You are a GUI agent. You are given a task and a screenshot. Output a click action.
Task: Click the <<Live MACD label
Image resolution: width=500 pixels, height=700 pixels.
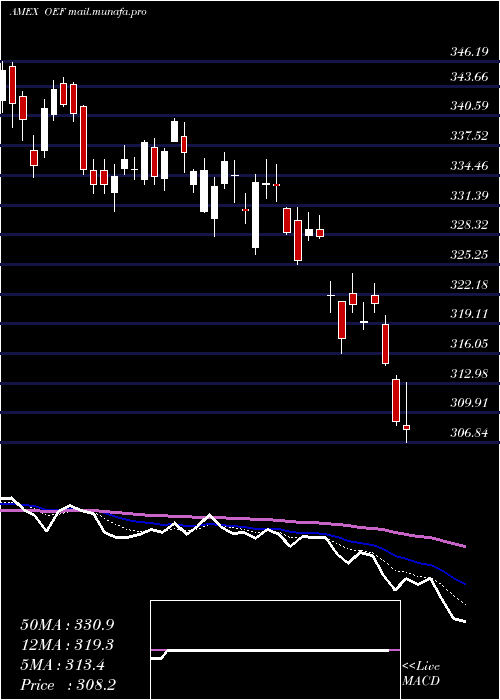(x=421, y=674)
